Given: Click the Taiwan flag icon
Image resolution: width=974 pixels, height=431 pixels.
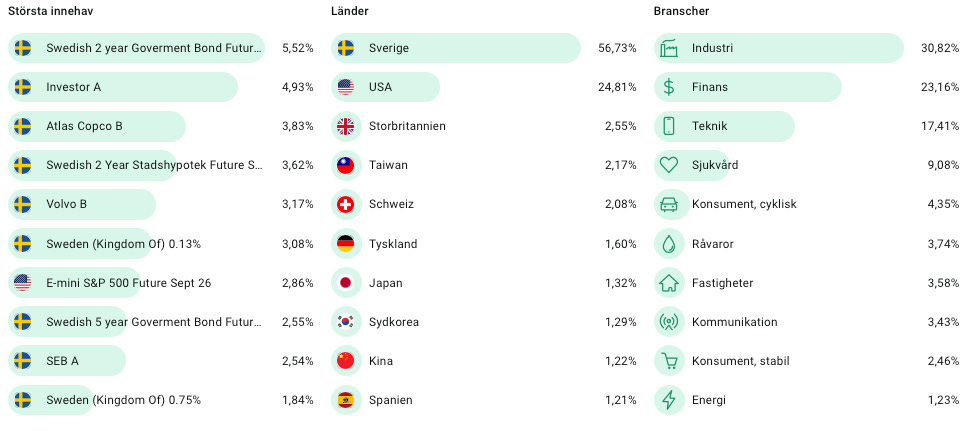Looking at the screenshot, I should (345, 165).
